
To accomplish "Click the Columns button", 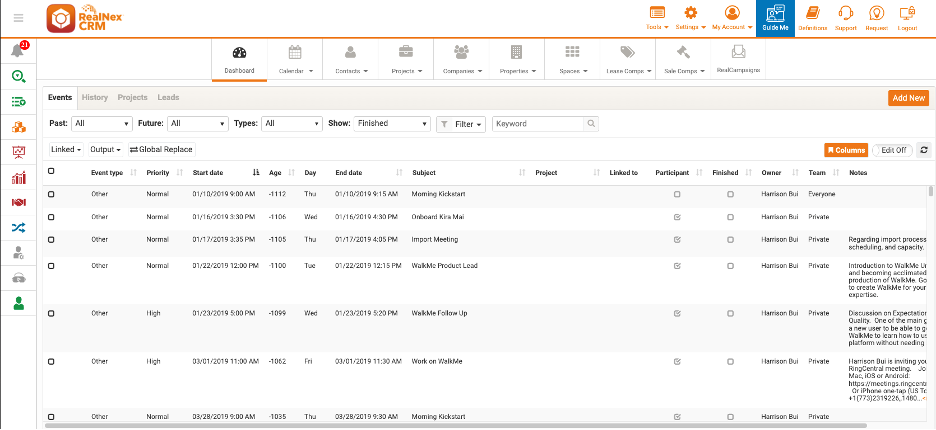I will pos(846,150).
